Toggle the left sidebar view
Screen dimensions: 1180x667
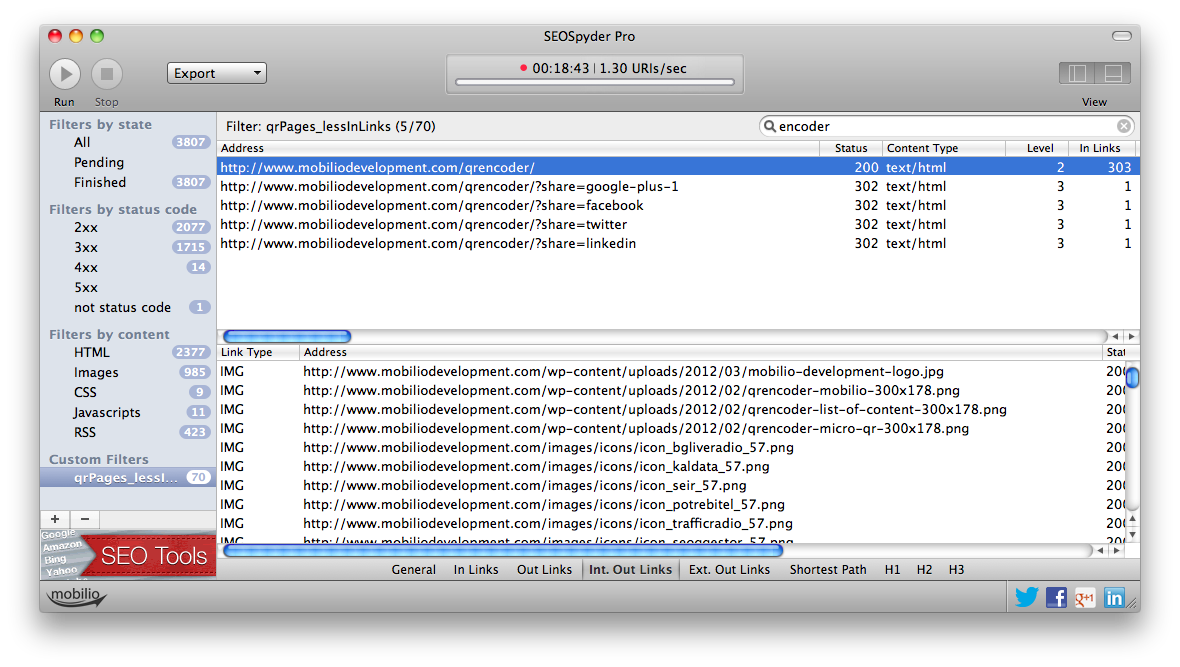coord(1077,73)
